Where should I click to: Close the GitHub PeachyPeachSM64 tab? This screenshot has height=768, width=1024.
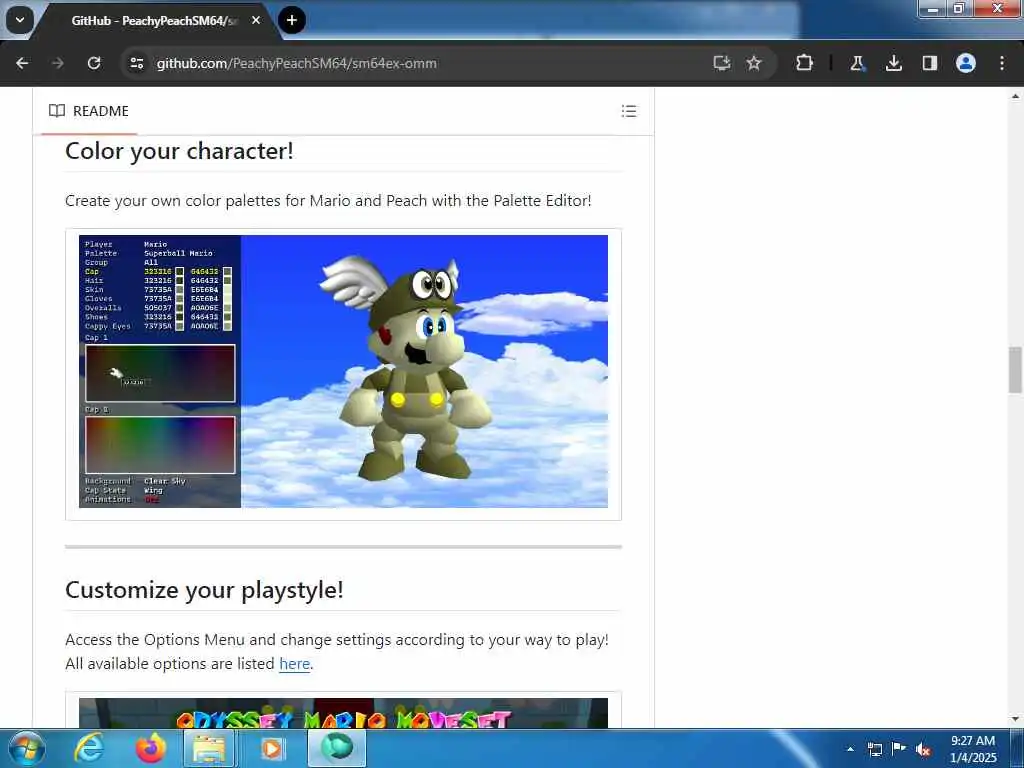click(256, 20)
